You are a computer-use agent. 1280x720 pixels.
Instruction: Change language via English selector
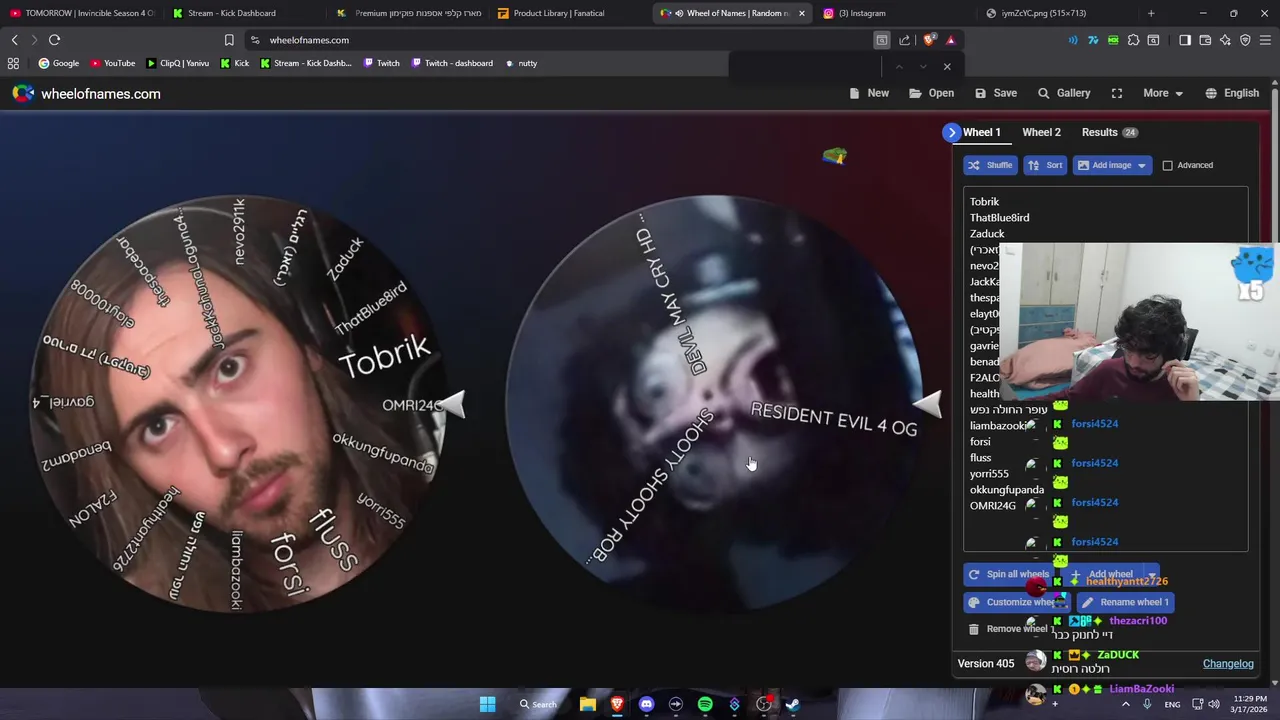[1232, 93]
